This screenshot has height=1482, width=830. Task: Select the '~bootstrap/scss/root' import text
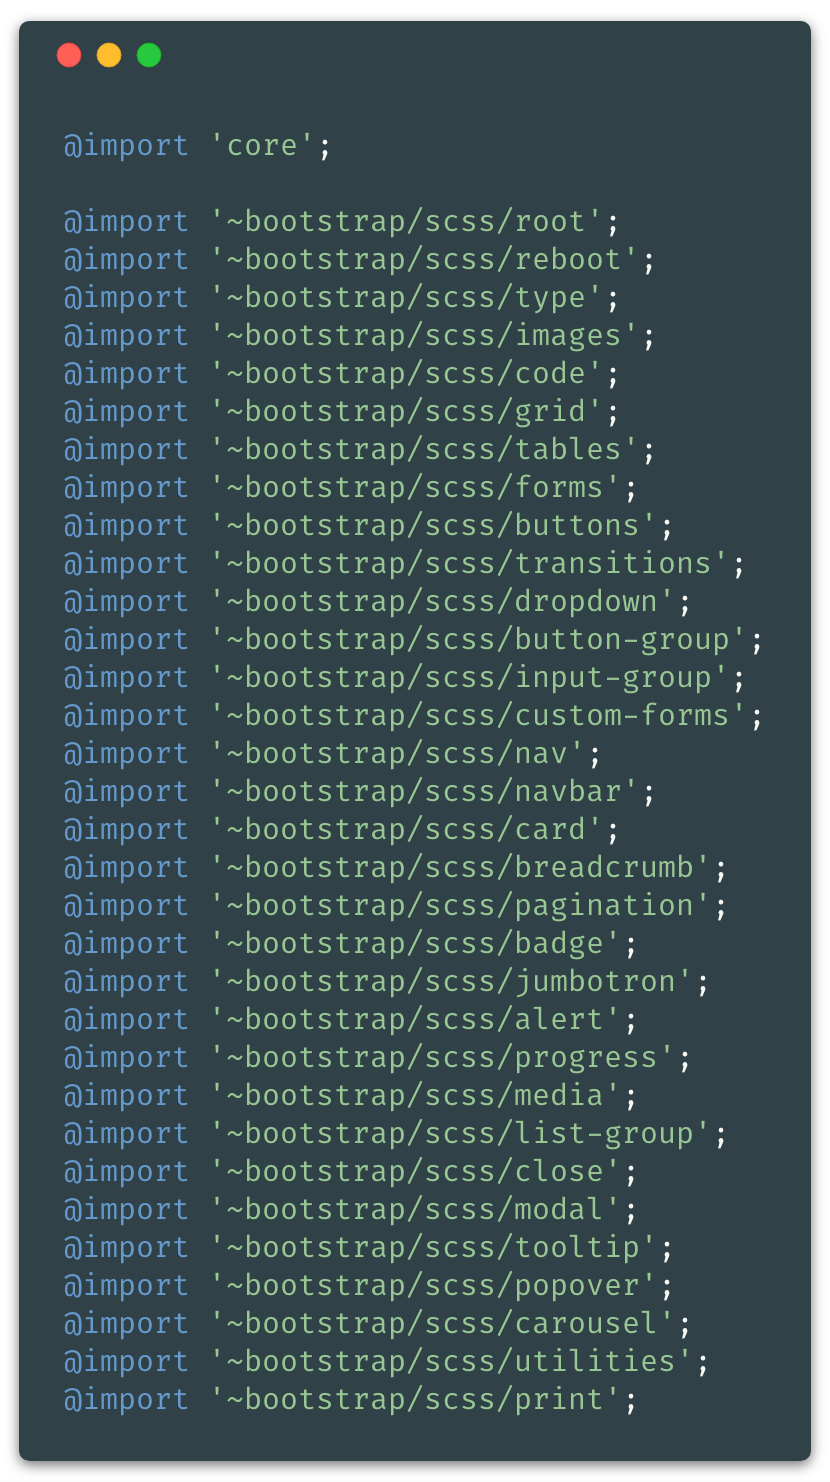tap(342, 222)
